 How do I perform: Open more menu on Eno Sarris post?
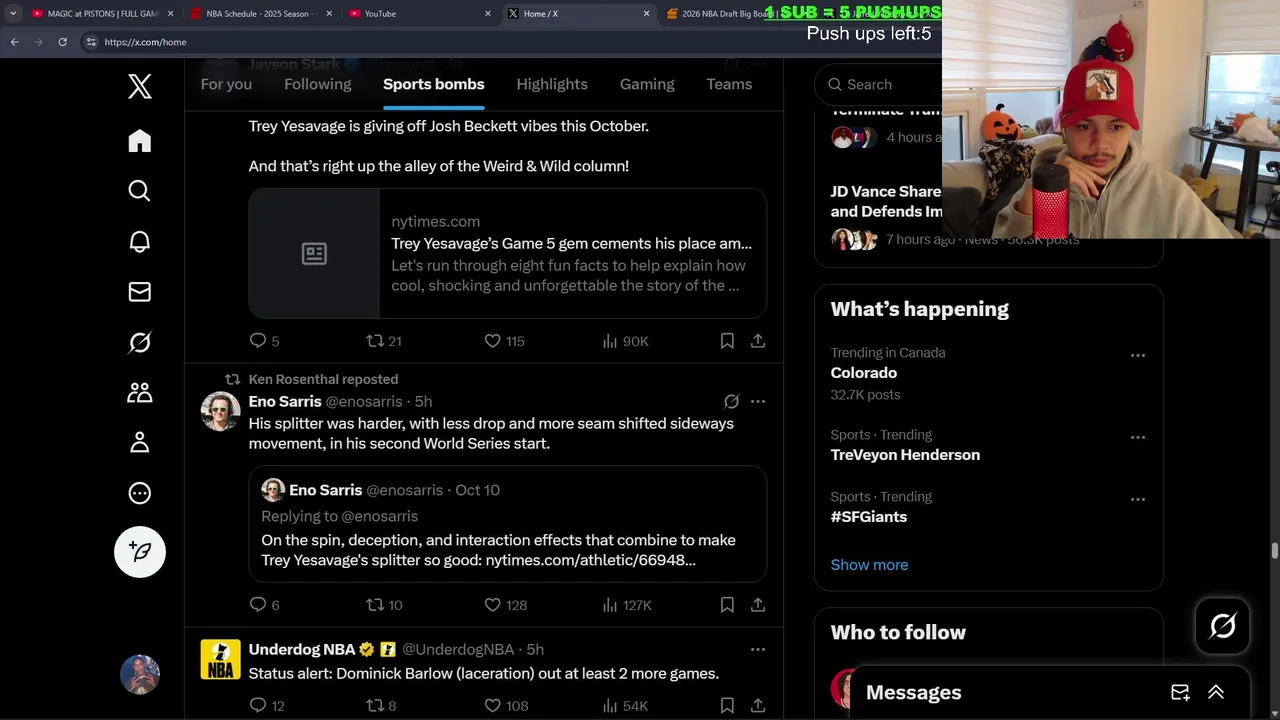[758, 401]
